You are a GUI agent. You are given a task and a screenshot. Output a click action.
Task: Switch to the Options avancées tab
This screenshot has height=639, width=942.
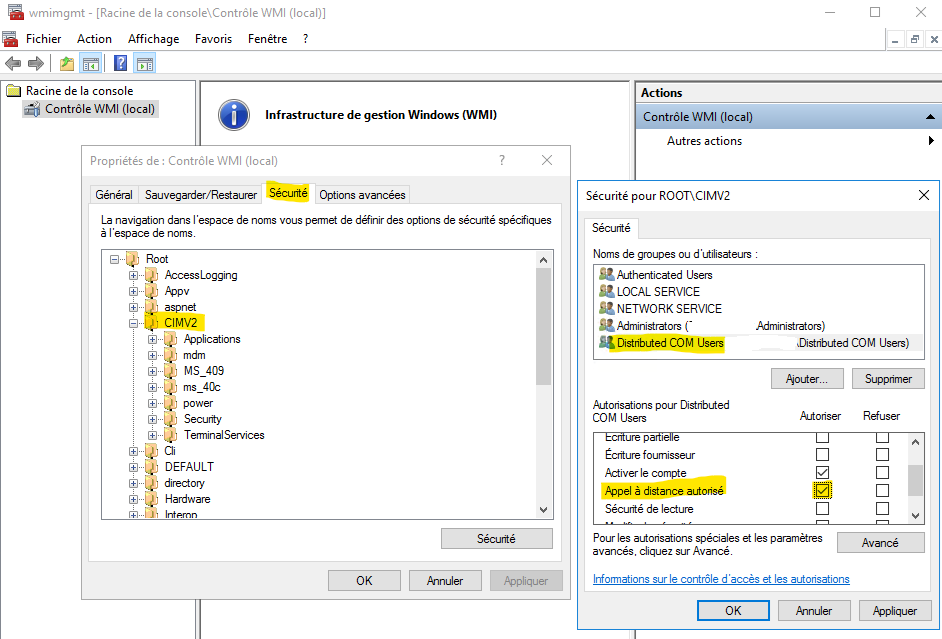pos(362,195)
